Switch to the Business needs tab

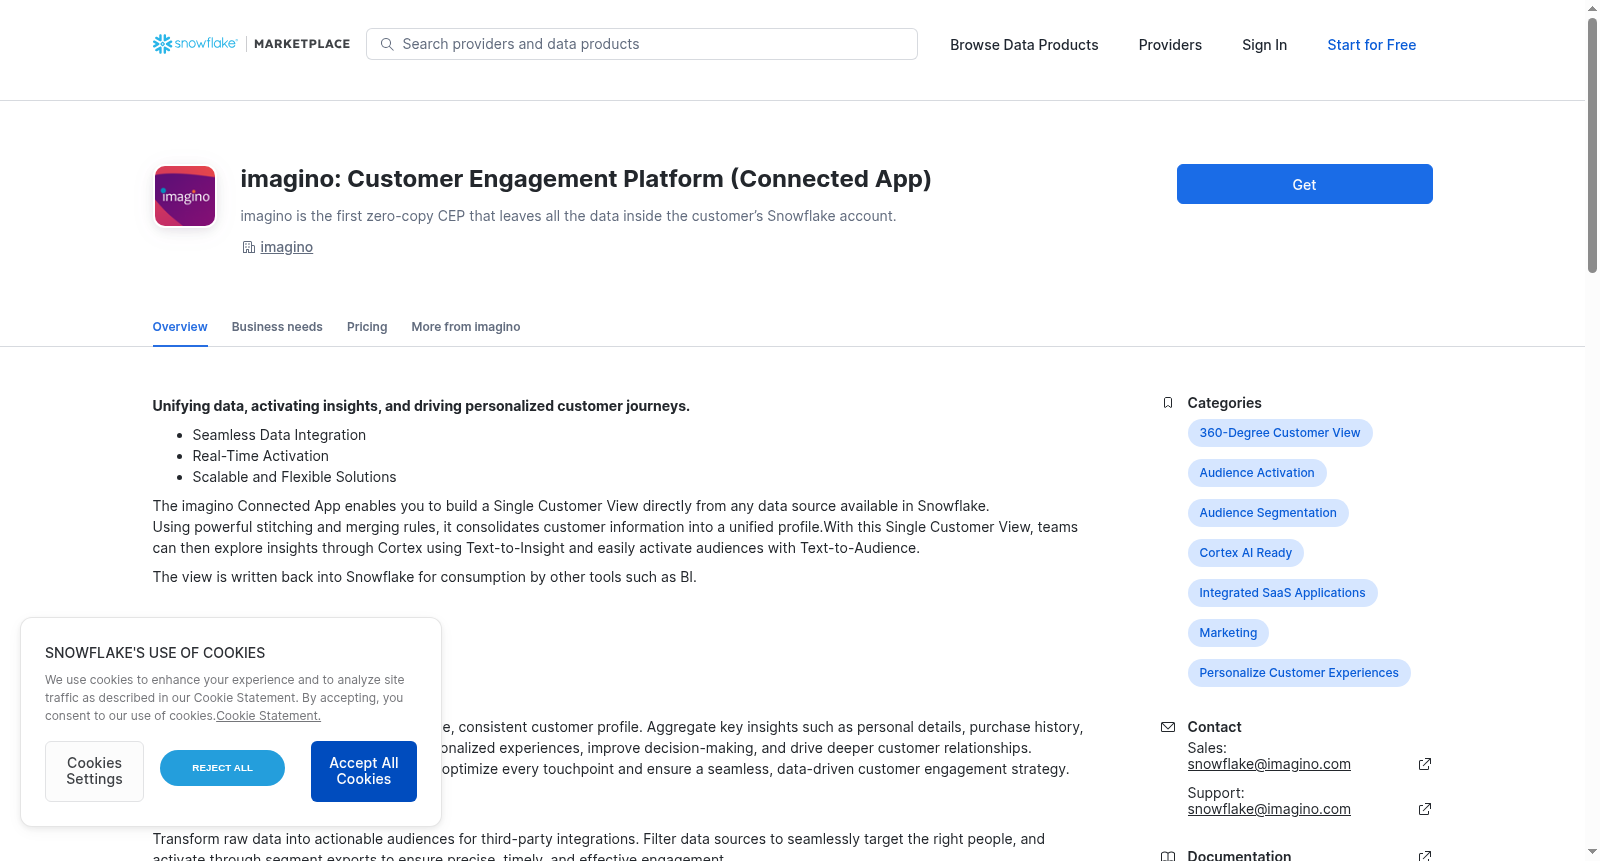coord(277,327)
